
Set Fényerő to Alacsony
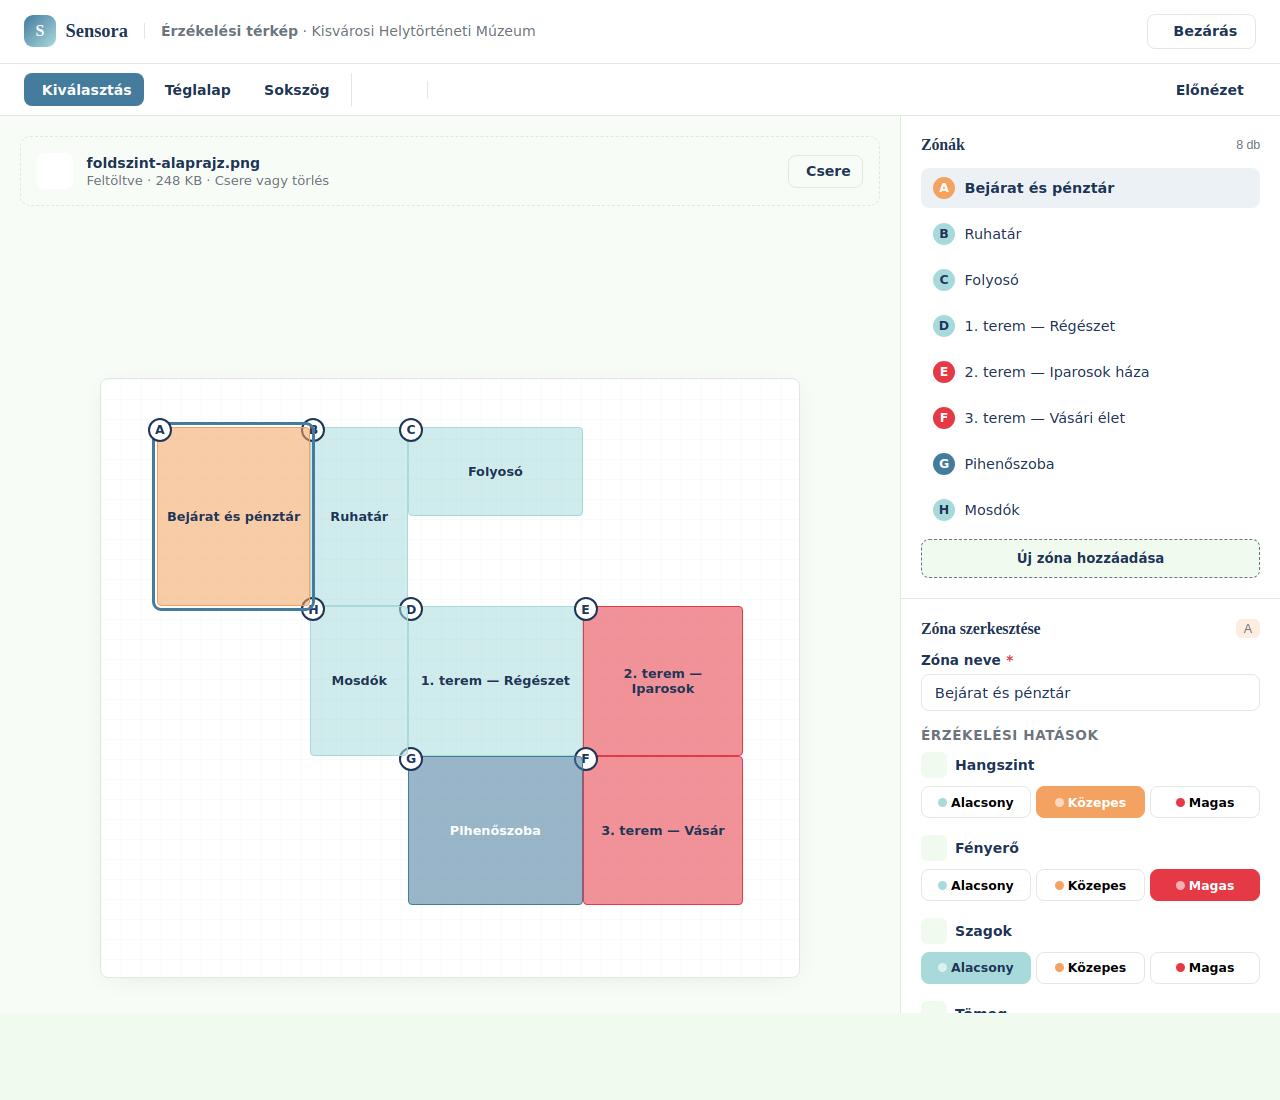(x=976, y=885)
